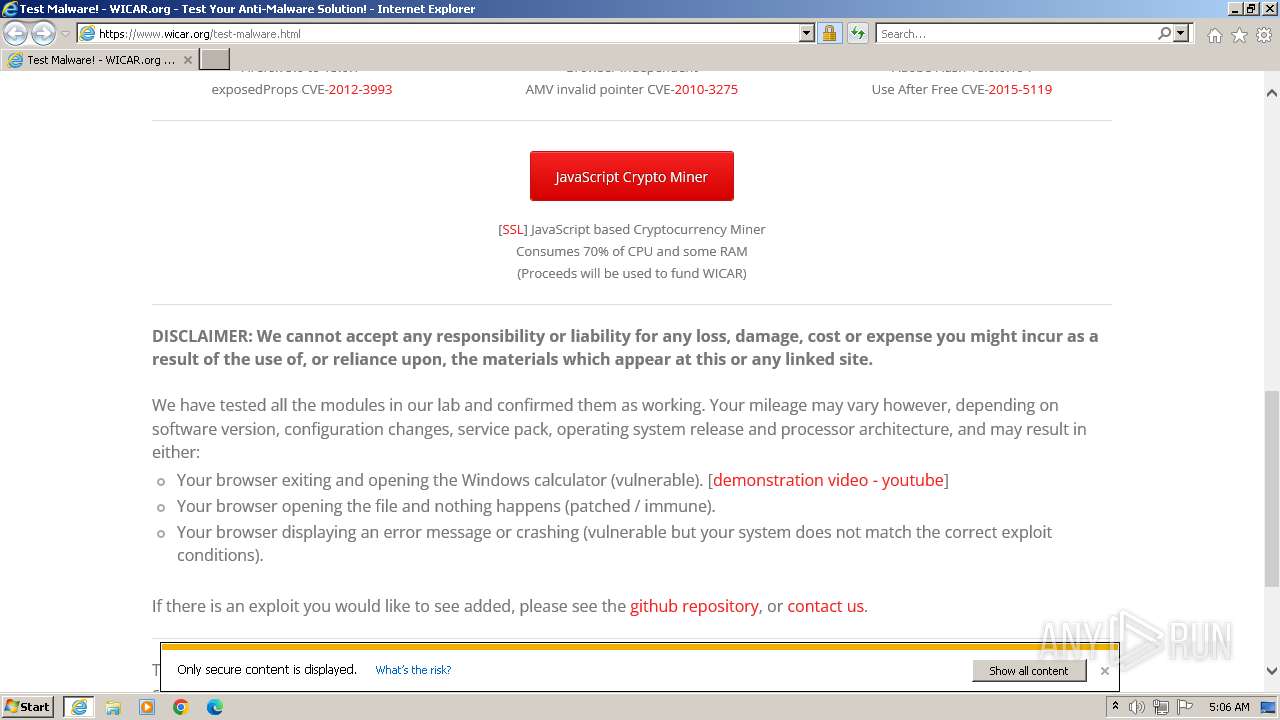Viewport: 1280px width, 720px height.
Task: Expand the address bar autocomplete dropdown
Action: (807, 34)
